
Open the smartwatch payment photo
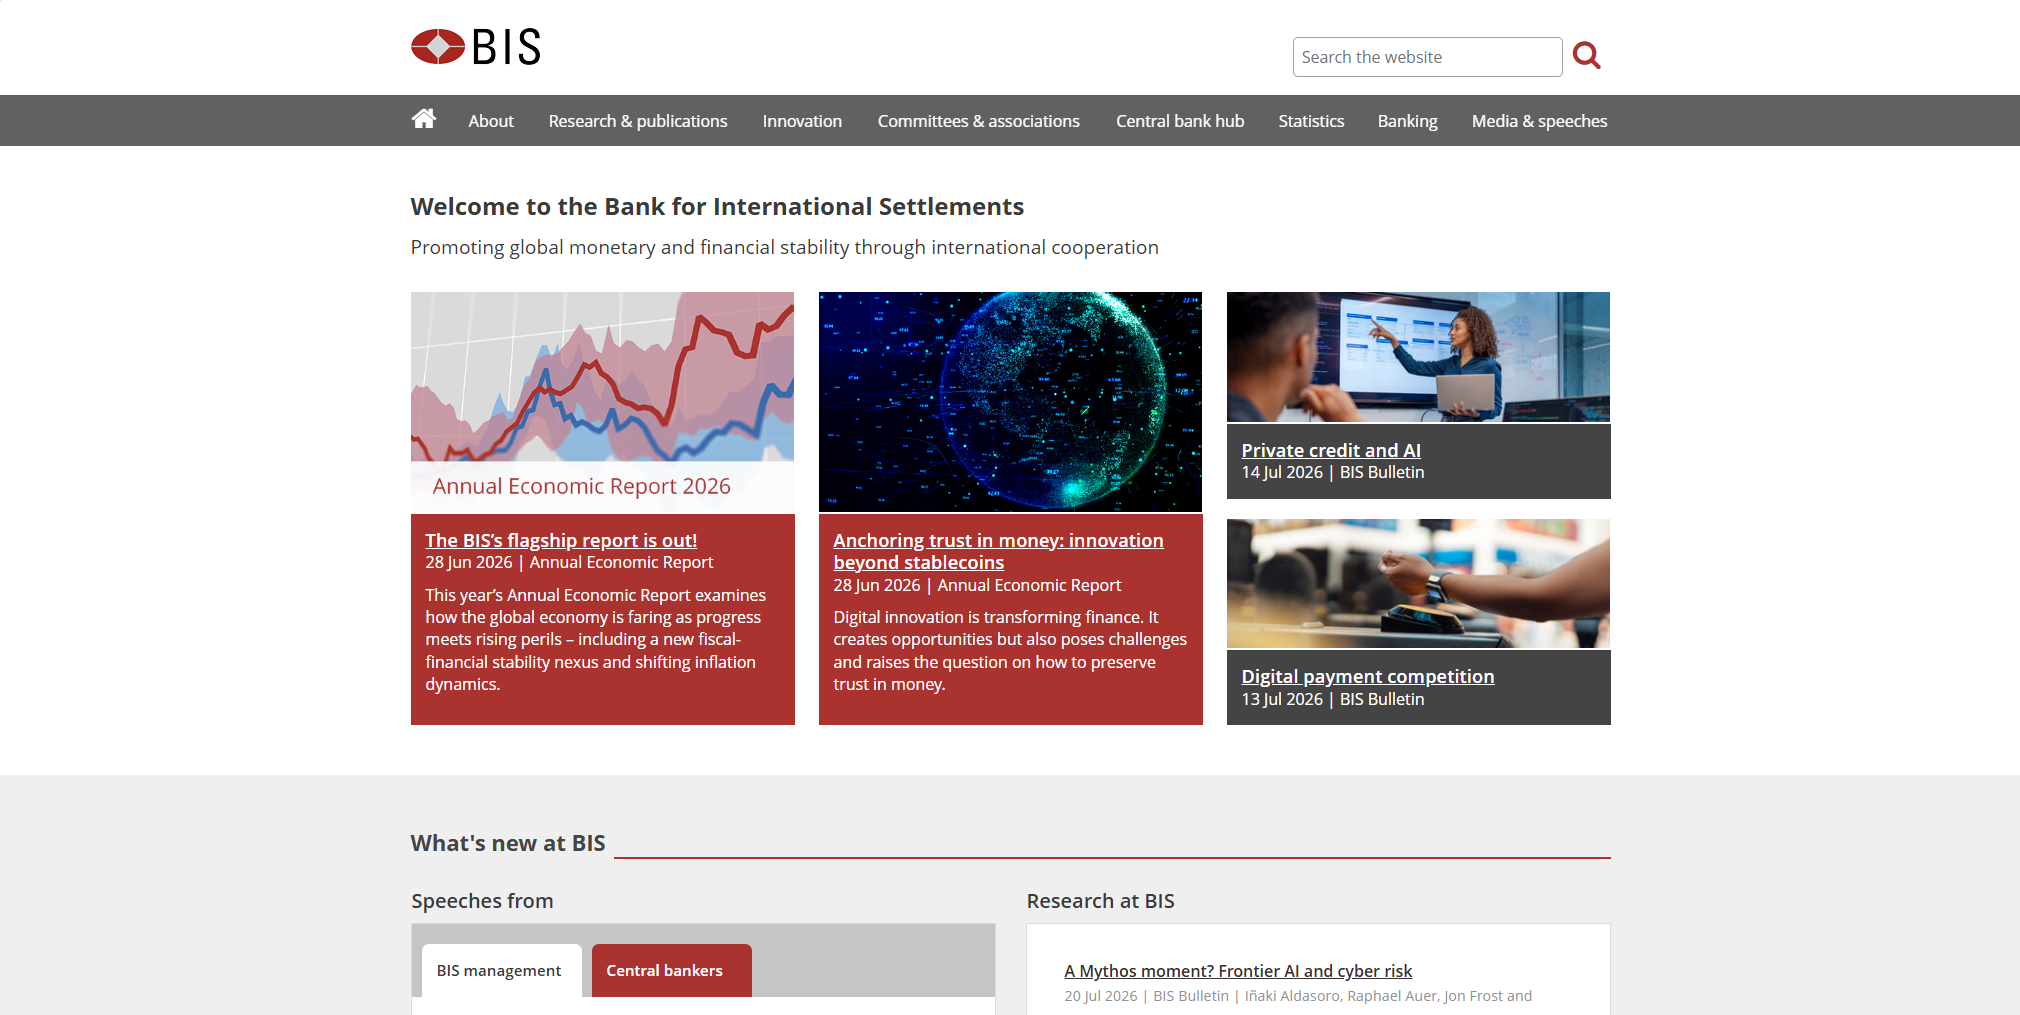coord(1418,584)
